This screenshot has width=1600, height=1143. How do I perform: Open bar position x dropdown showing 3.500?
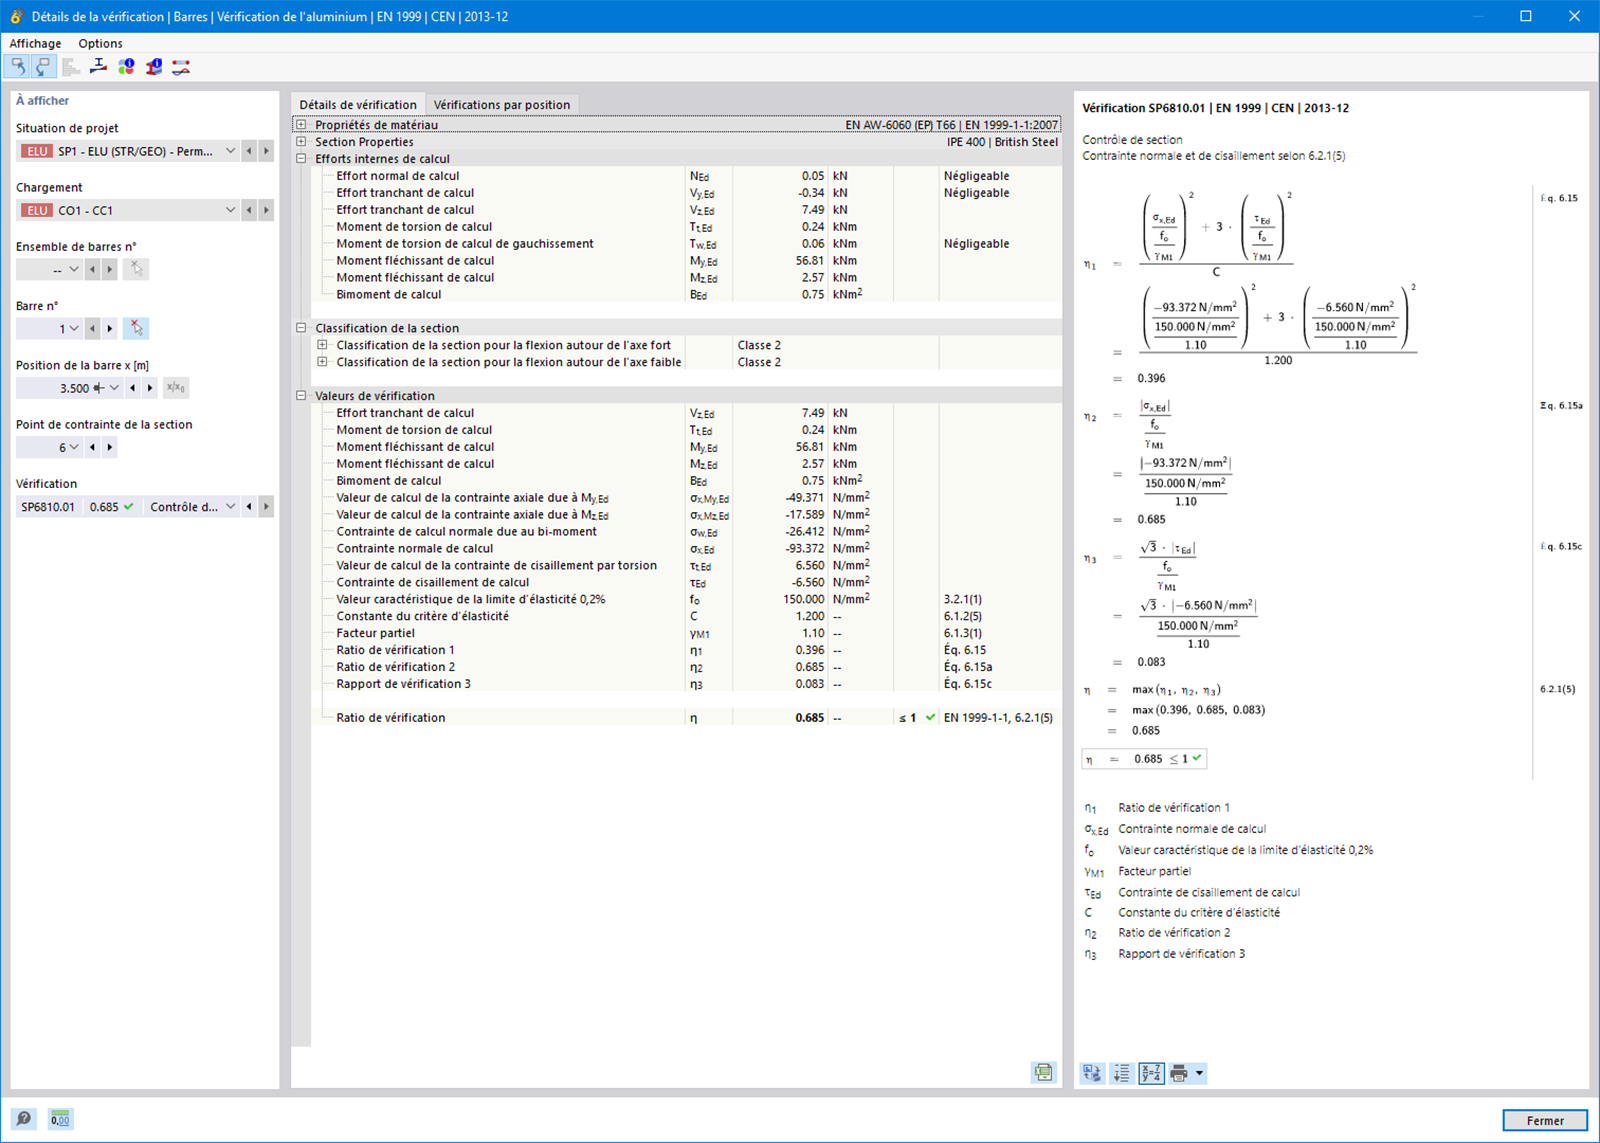pyautogui.click(x=114, y=388)
